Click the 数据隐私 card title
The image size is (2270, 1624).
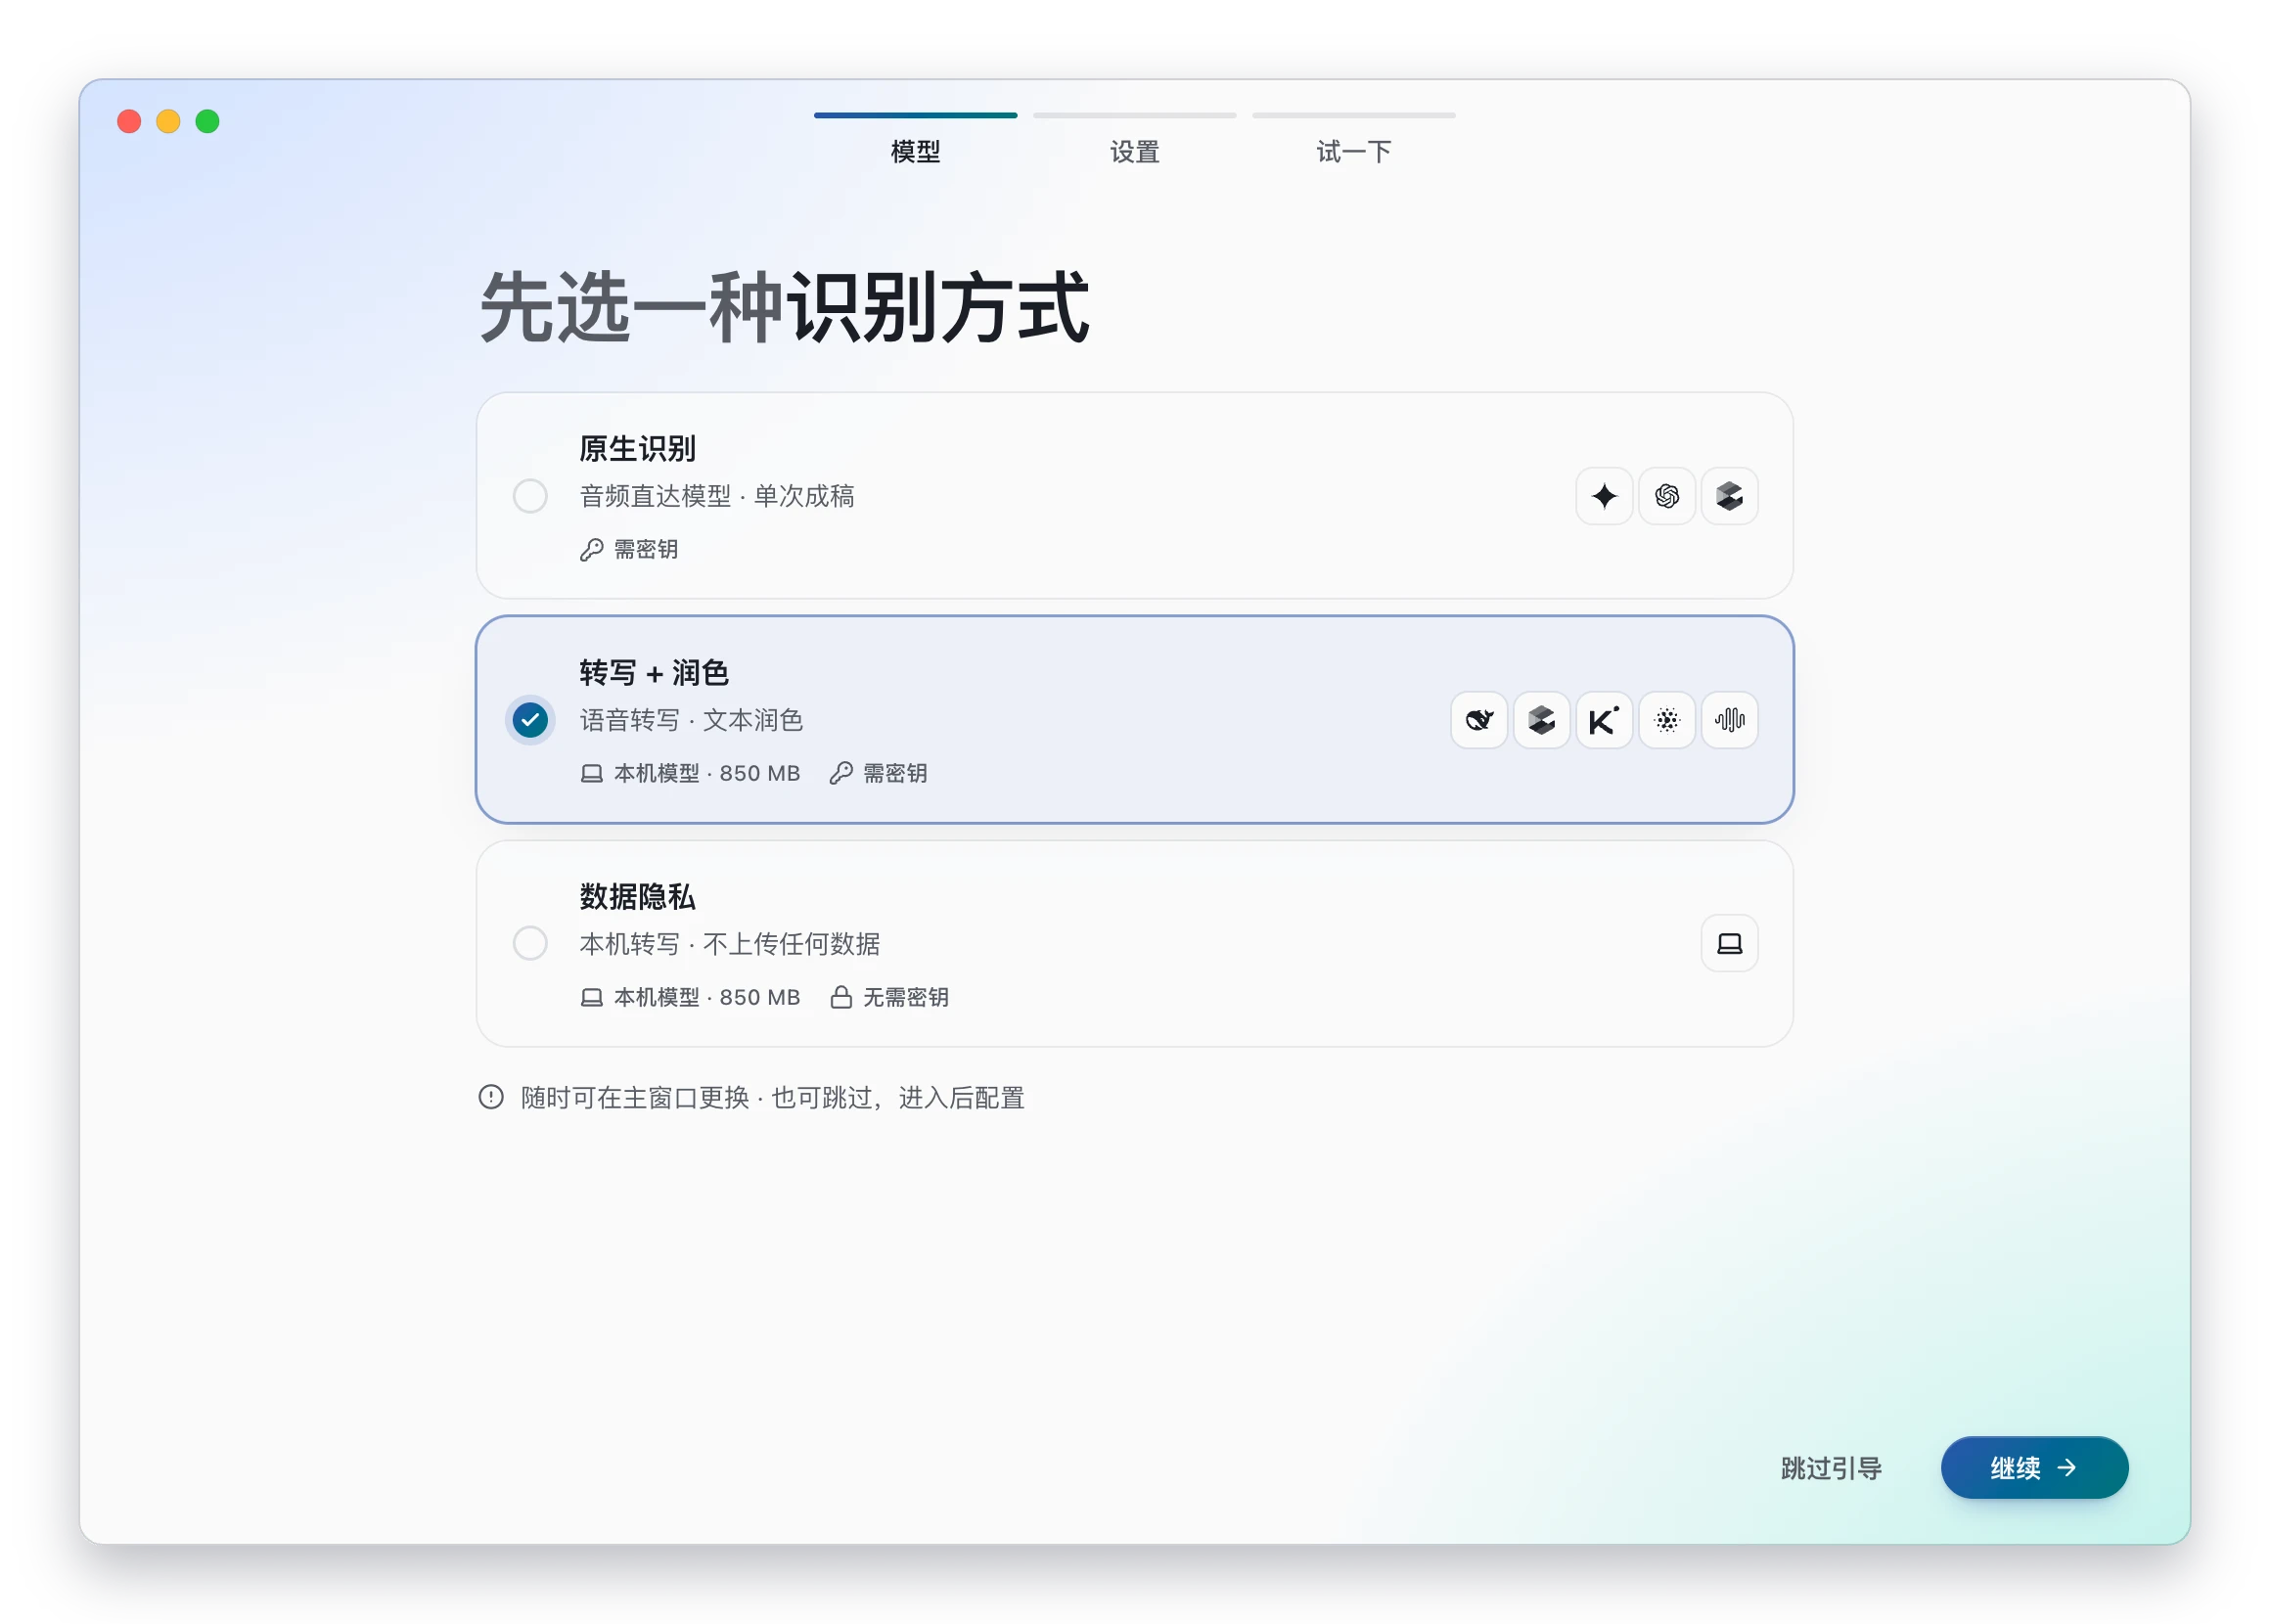pos(638,897)
